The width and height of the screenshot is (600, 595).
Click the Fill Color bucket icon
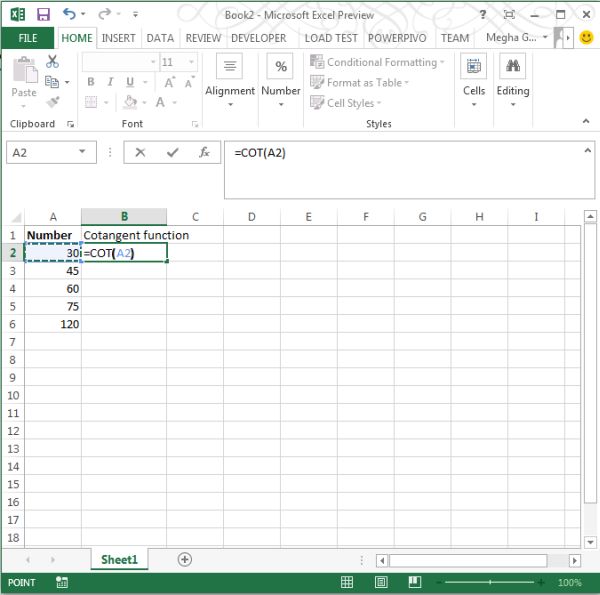(130, 102)
